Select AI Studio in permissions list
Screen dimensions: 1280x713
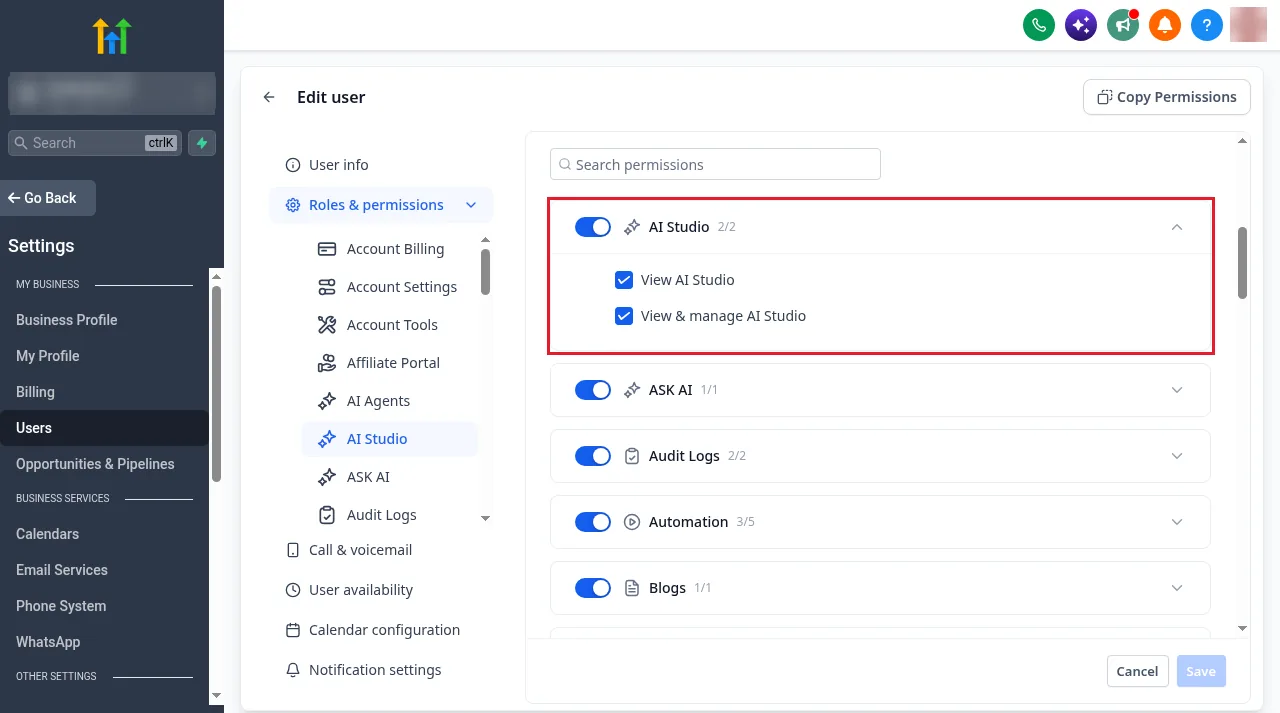coord(389,439)
